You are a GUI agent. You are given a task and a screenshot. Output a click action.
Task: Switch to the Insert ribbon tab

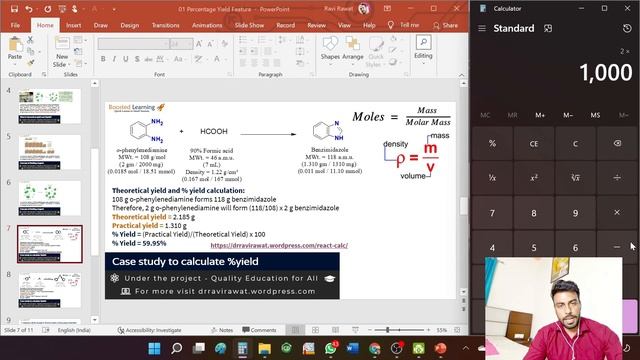[x=73, y=25]
